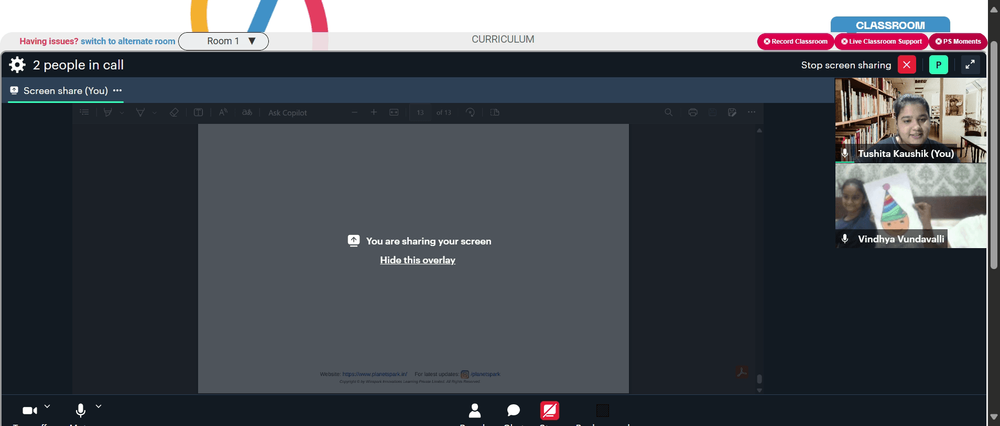The image size is (1000, 426).
Task: Open the Chat bubble icon
Action: pos(513,410)
